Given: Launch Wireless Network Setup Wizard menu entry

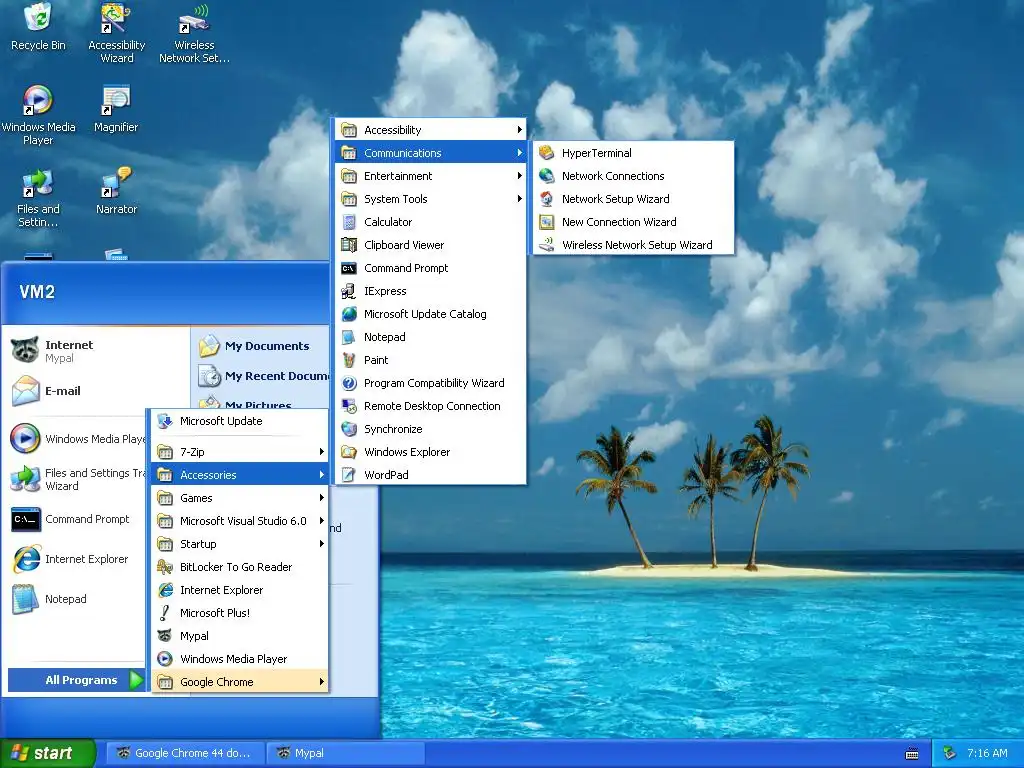Looking at the screenshot, I should point(633,245).
